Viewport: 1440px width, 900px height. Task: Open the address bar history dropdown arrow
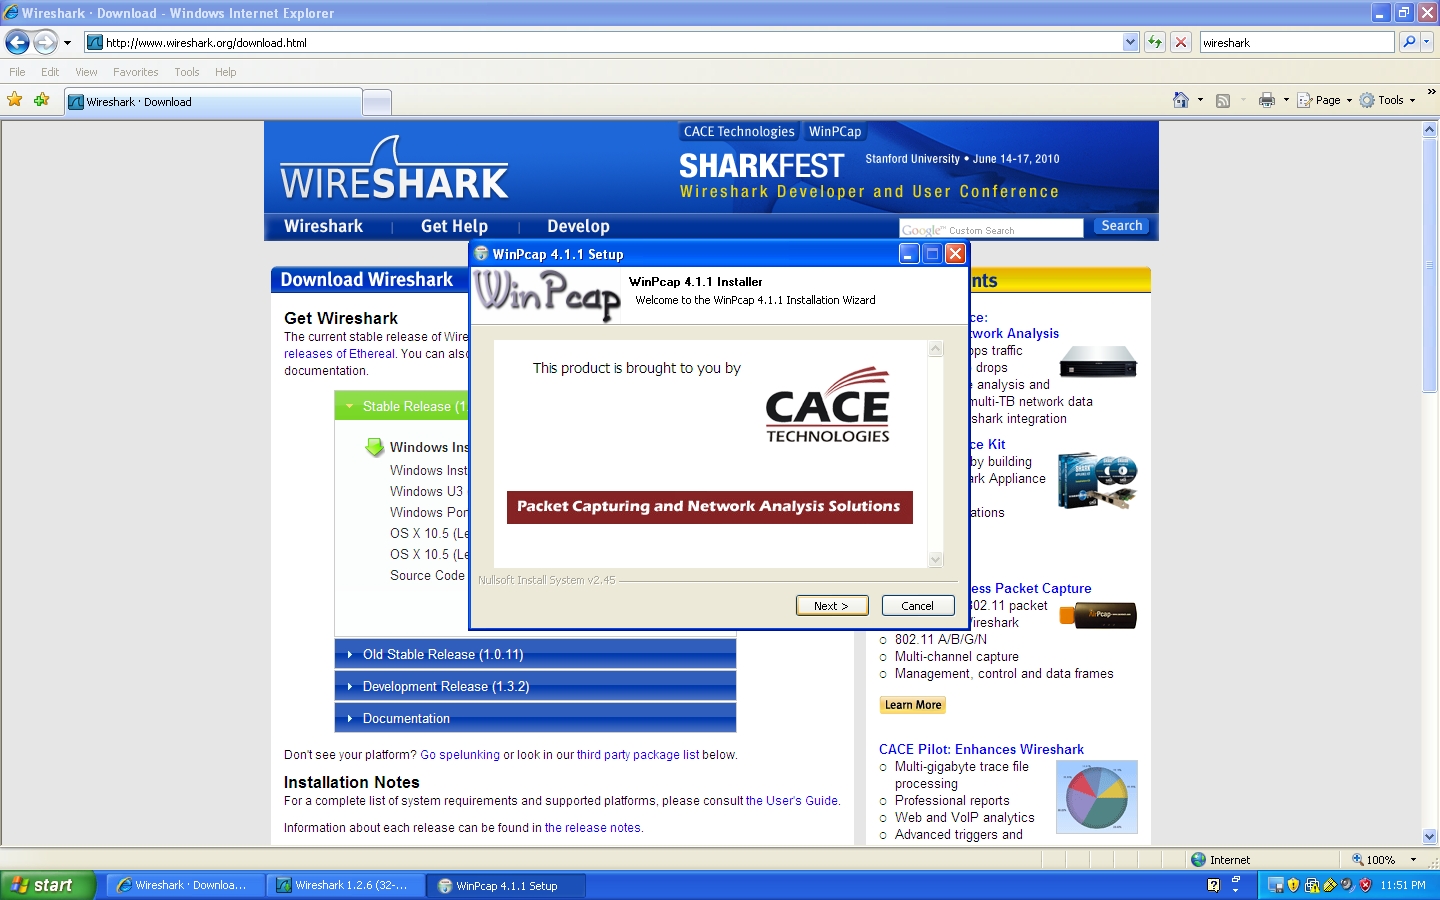tap(1130, 42)
